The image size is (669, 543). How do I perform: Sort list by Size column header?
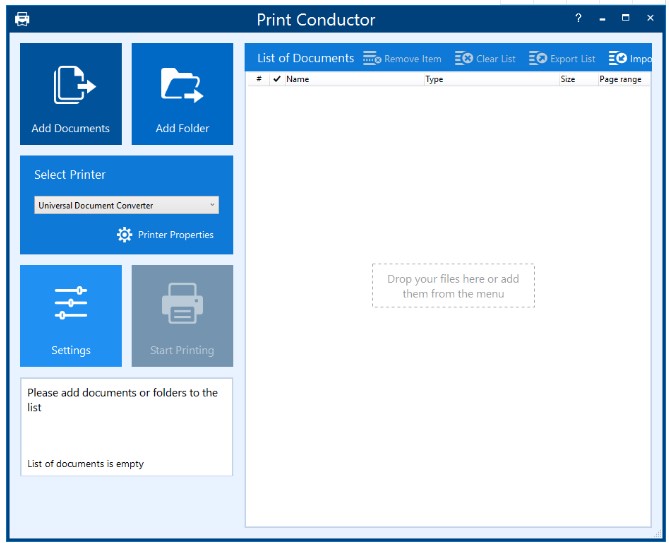point(567,79)
